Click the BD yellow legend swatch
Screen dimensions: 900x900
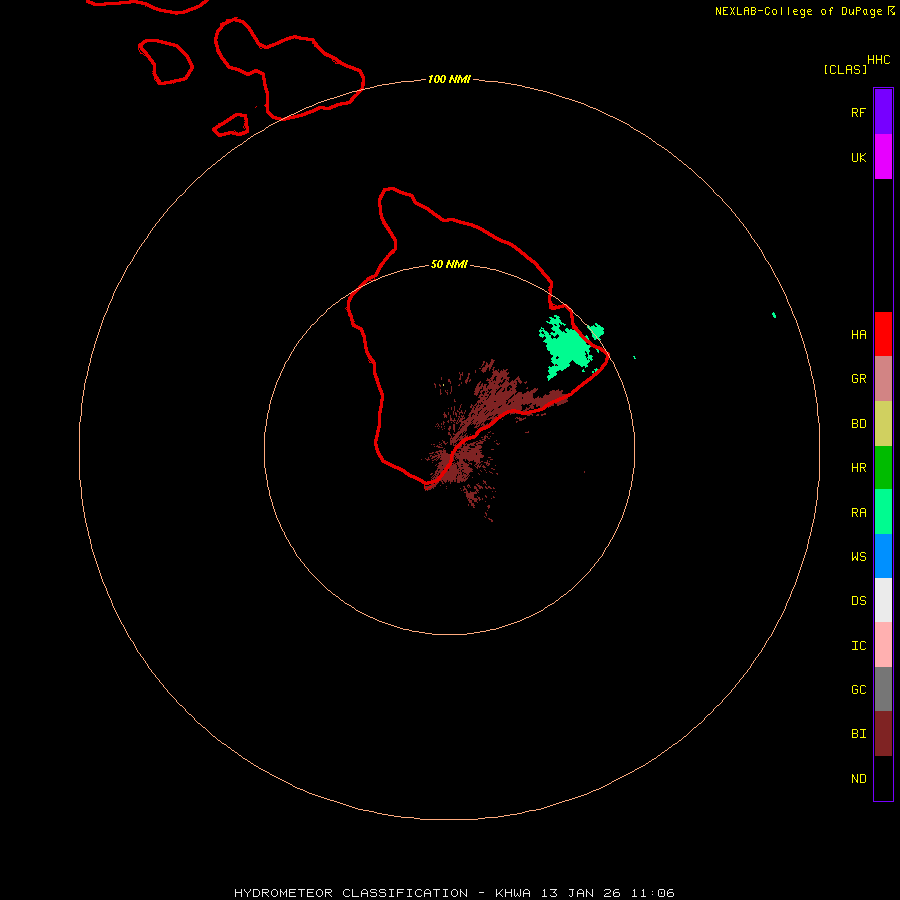point(883,423)
